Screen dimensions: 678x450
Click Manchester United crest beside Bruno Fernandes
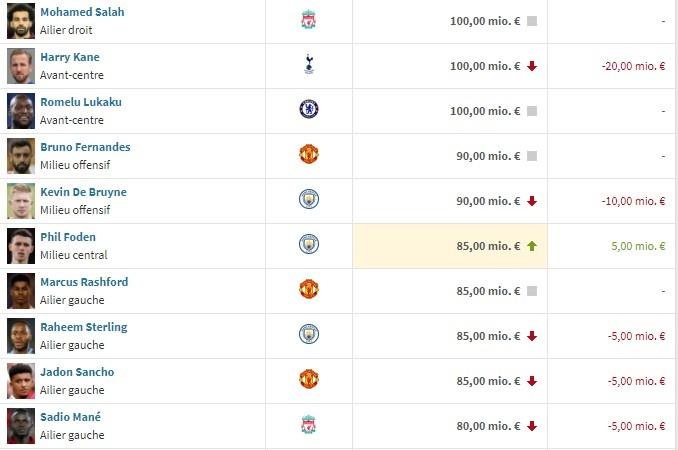click(309, 154)
